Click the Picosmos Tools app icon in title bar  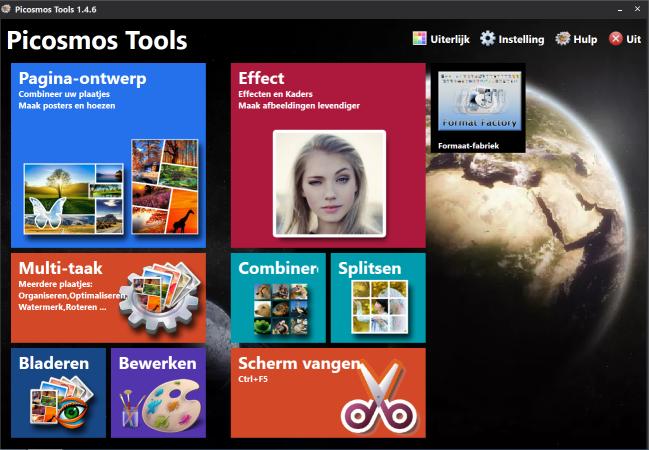point(6,9)
